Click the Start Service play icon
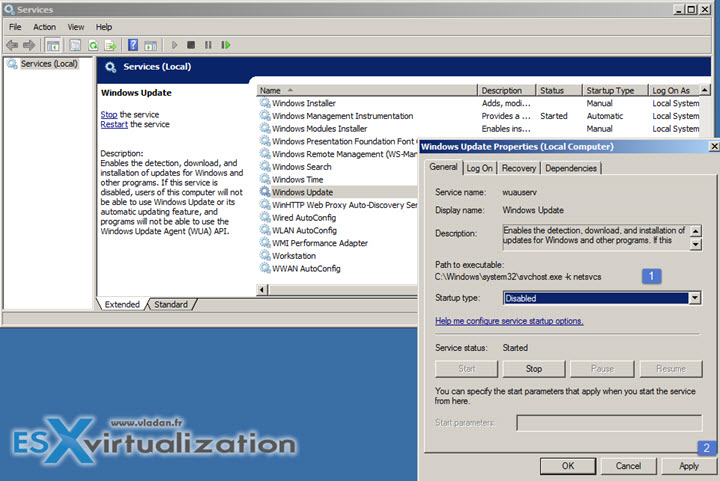Screen dimensions: 720x481 click(174, 45)
